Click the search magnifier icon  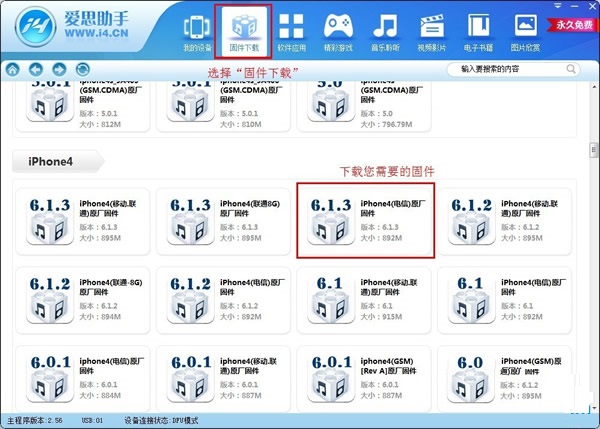pos(571,69)
